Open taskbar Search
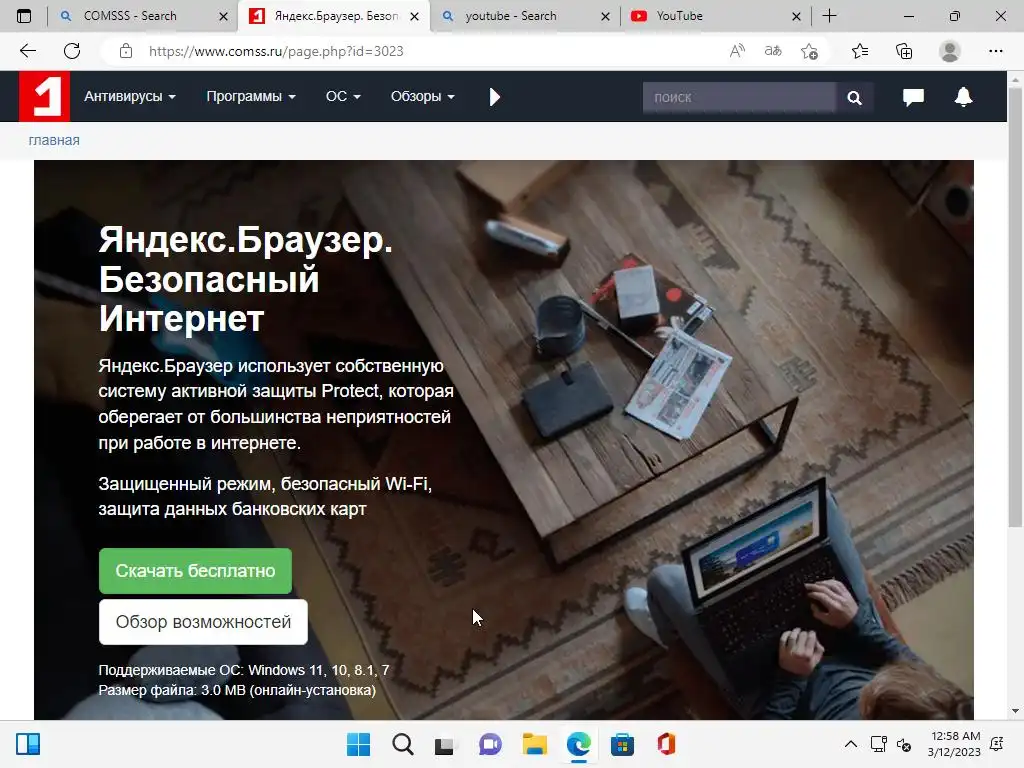Image resolution: width=1024 pixels, height=768 pixels. (x=402, y=744)
